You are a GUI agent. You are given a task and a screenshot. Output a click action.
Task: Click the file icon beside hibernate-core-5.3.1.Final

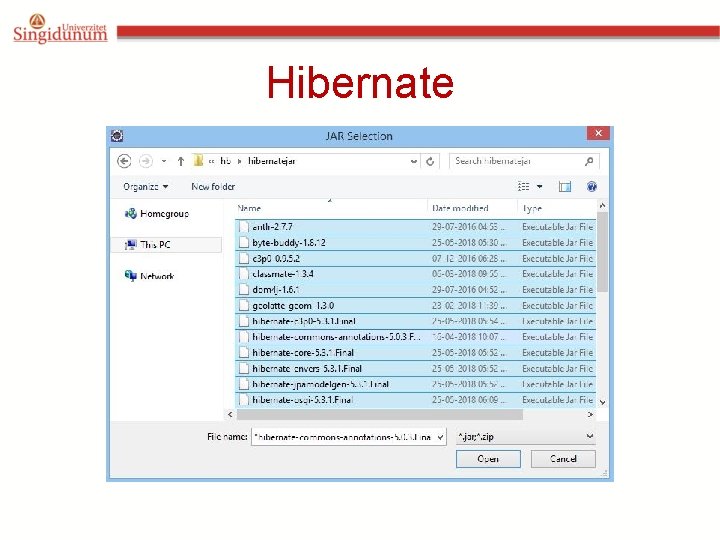click(244, 353)
